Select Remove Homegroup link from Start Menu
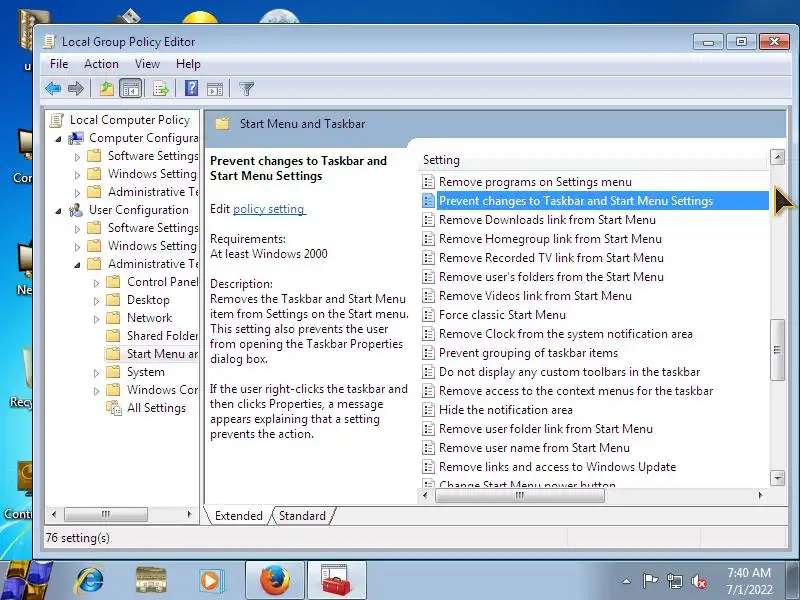 pos(550,239)
